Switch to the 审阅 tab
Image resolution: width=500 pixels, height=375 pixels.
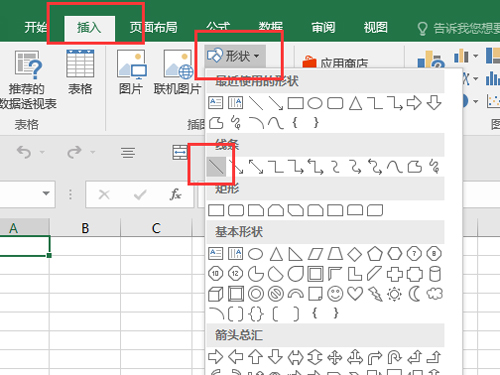(x=323, y=28)
